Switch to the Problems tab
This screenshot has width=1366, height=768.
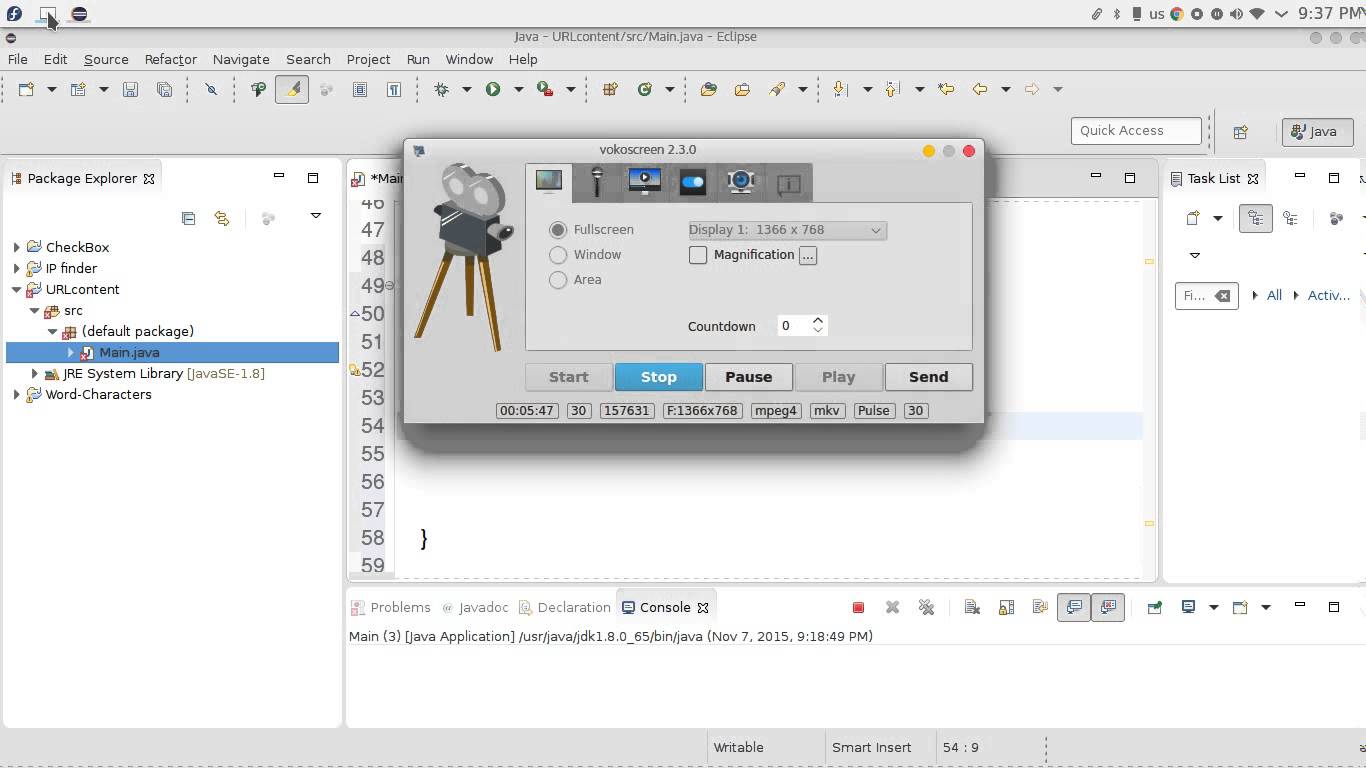pyautogui.click(x=390, y=607)
